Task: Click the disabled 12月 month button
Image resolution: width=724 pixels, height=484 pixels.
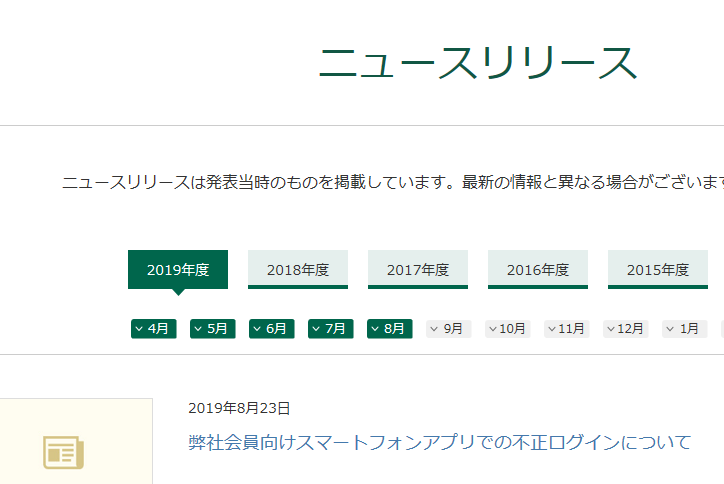Action: tap(626, 329)
